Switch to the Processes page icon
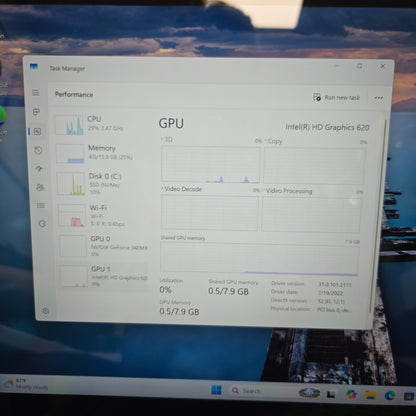Screen dimensions: 416x416 36,112
